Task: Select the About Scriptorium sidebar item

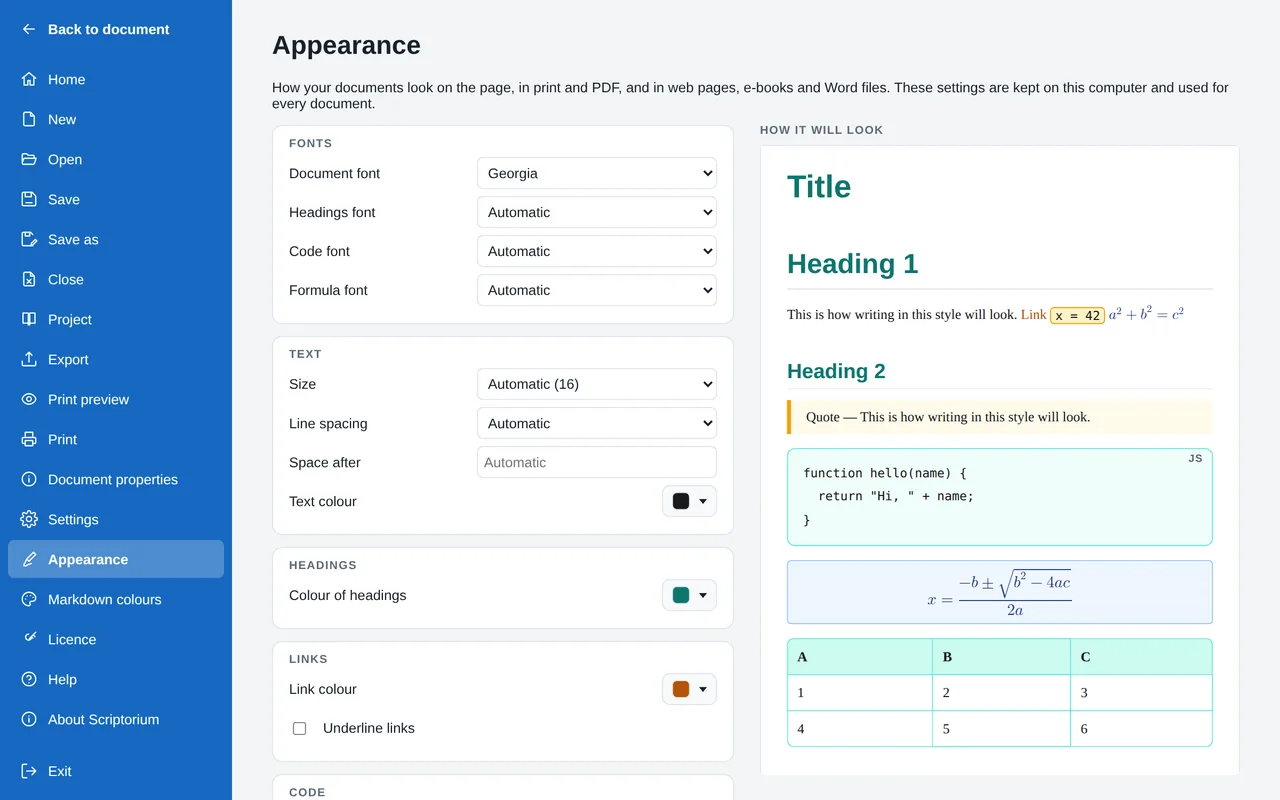Action: pos(116,719)
